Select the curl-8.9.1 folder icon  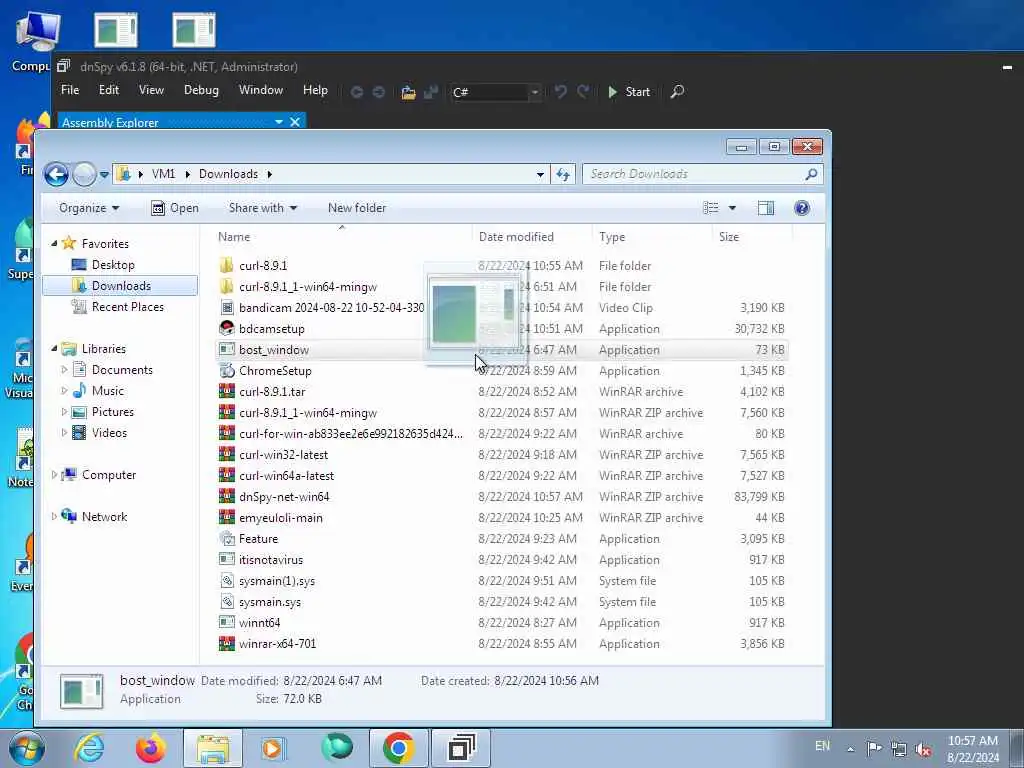(227, 266)
